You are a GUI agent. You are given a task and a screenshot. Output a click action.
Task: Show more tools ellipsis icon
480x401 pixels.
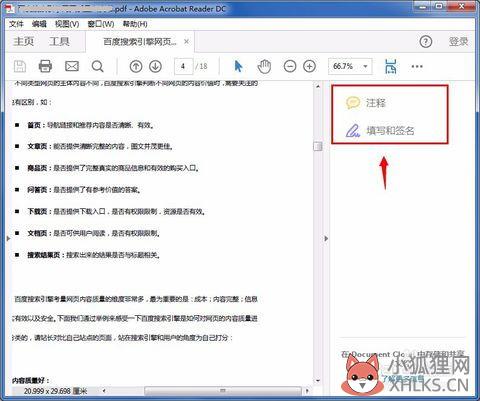click(x=417, y=66)
